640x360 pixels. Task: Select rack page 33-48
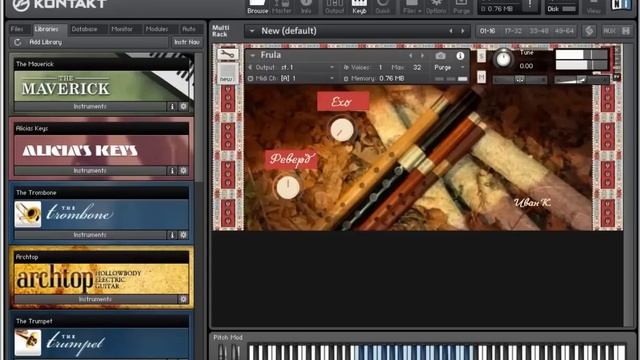click(538, 31)
